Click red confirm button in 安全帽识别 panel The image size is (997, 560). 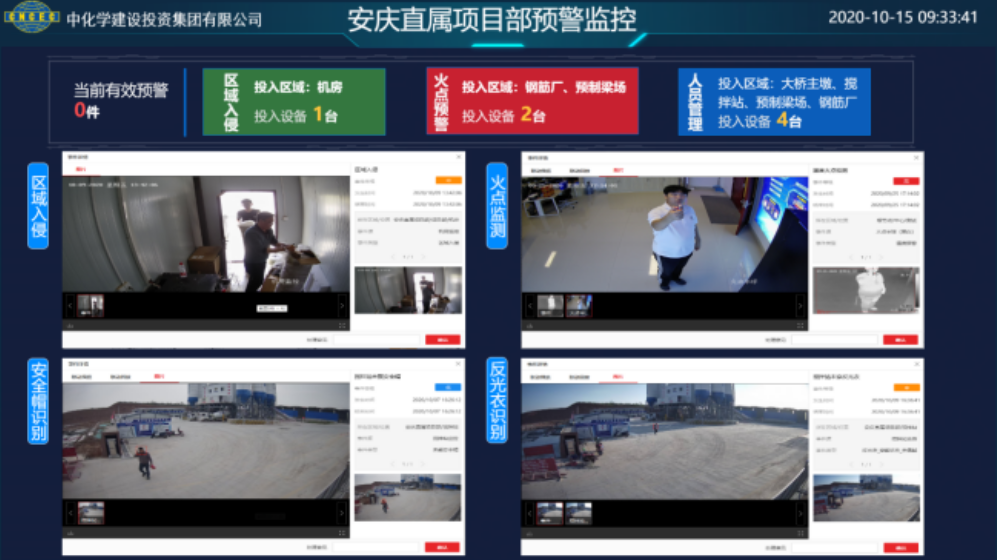tap(443, 547)
